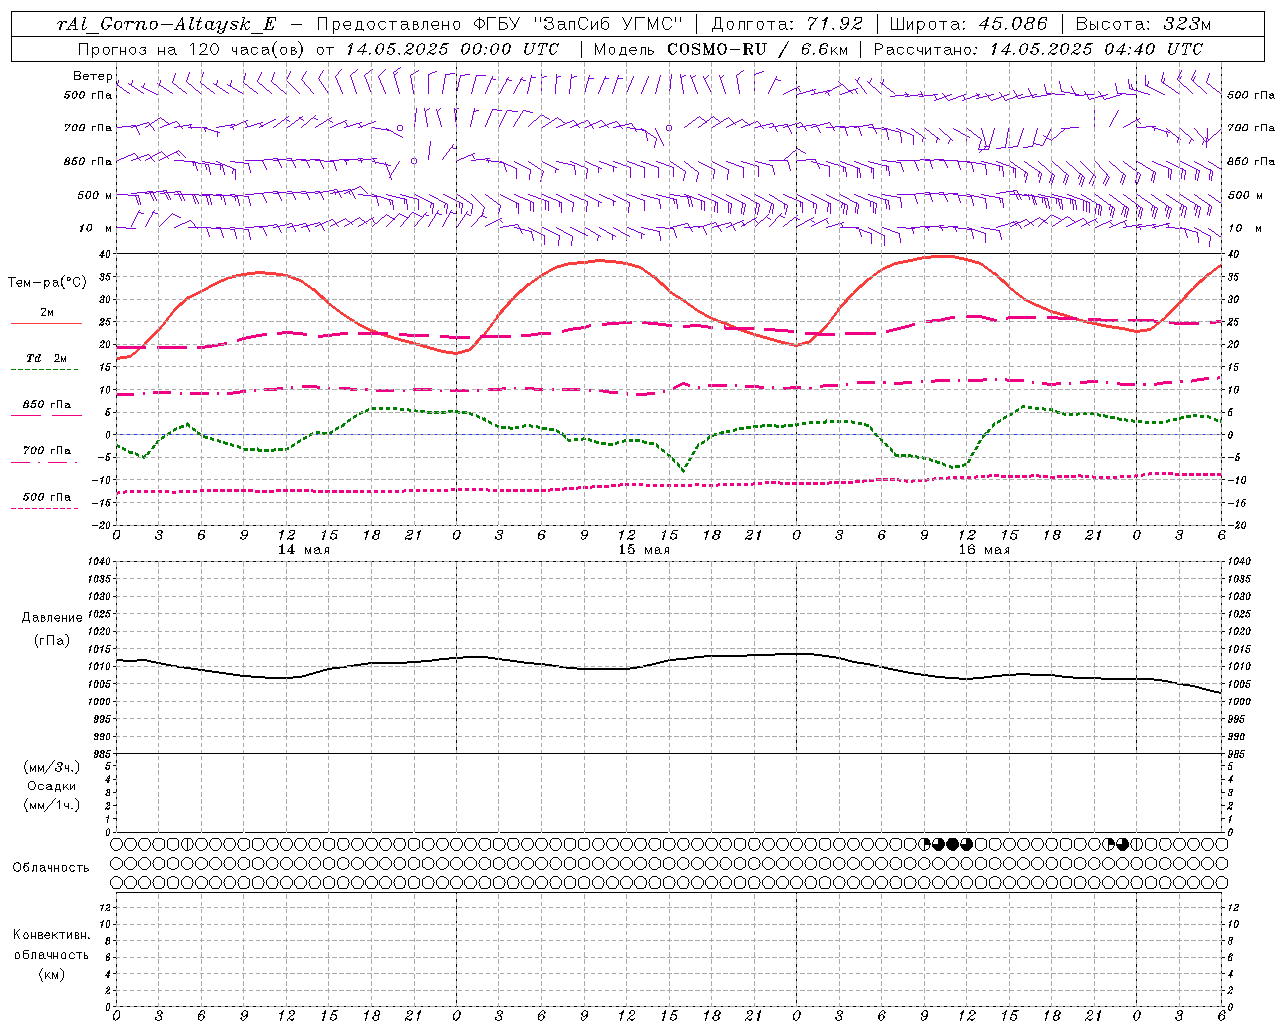Click the left 10 м wind level label
Screen dimensions: 1280x1024
96,228
